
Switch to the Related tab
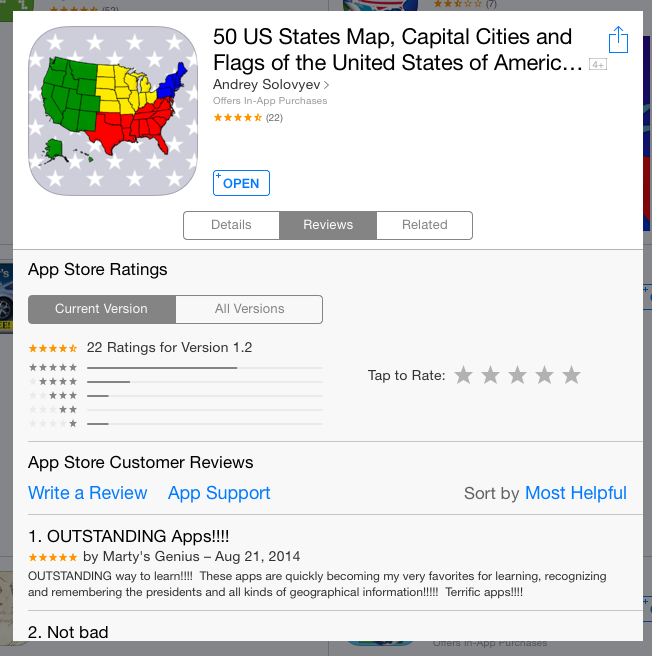[x=424, y=225]
